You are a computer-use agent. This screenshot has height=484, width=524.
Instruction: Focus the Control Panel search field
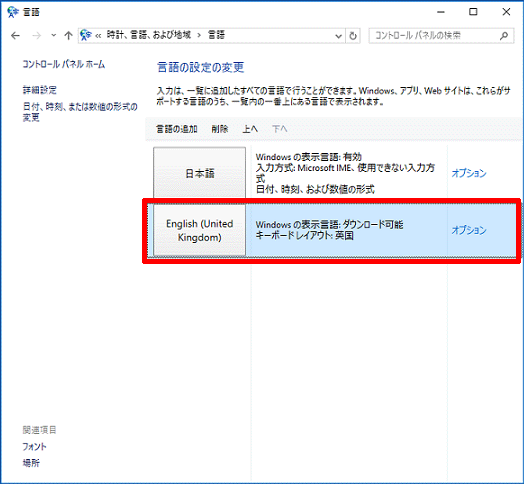coord(441,35)
